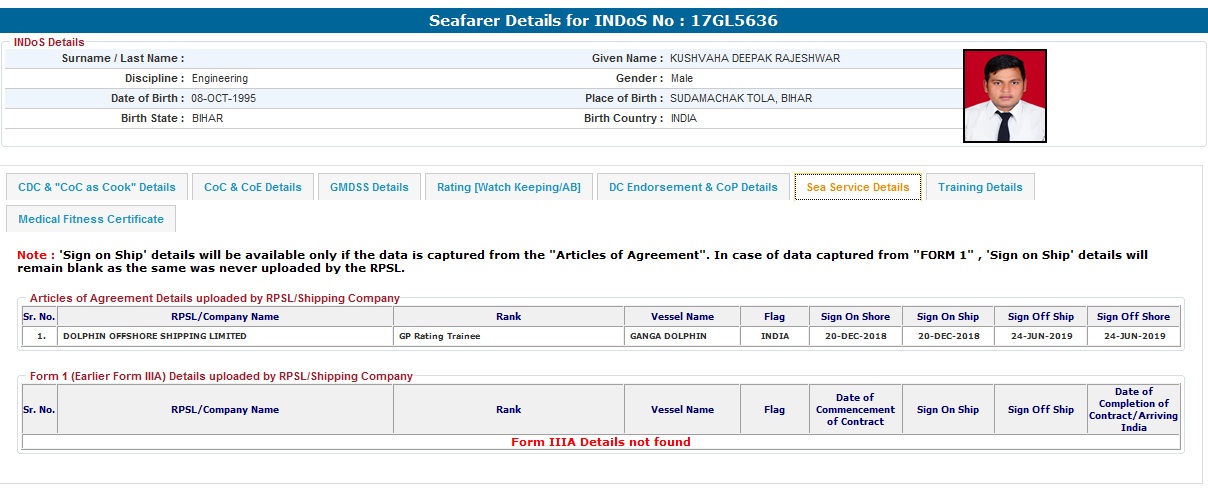1208x496 pixels.
Task: Click the "Form IIIA Details not found" message
Action: click(x=600, y=442)
